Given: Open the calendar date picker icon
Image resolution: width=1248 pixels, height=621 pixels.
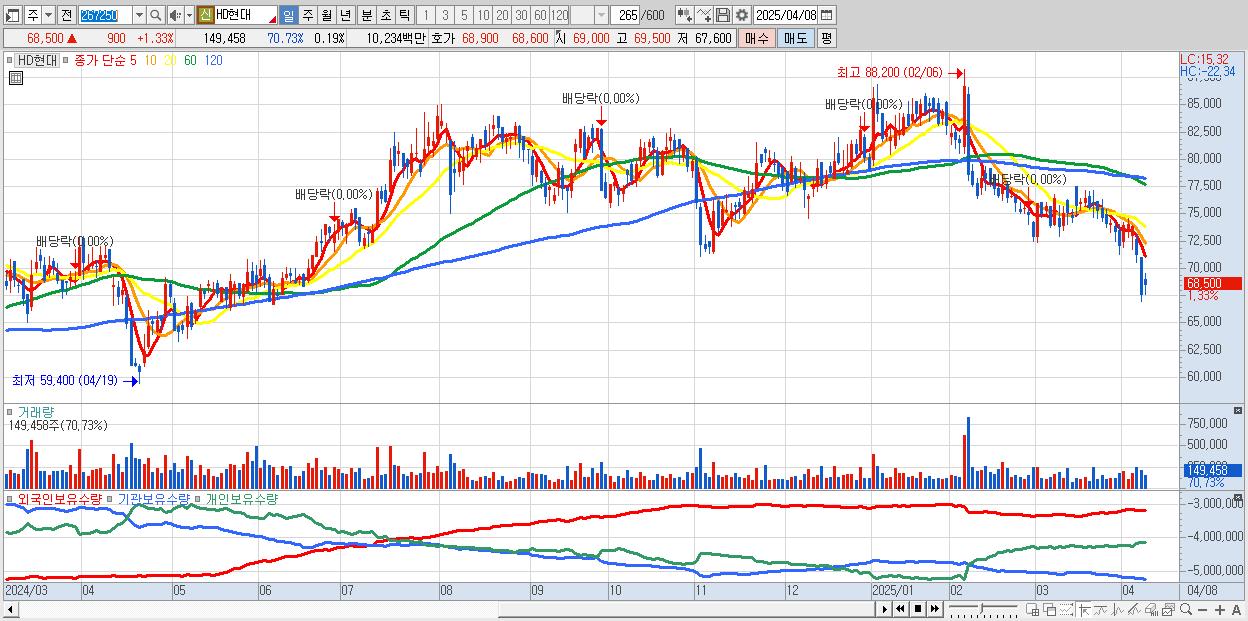Looking at the screenshot, I should coord(826,15).
